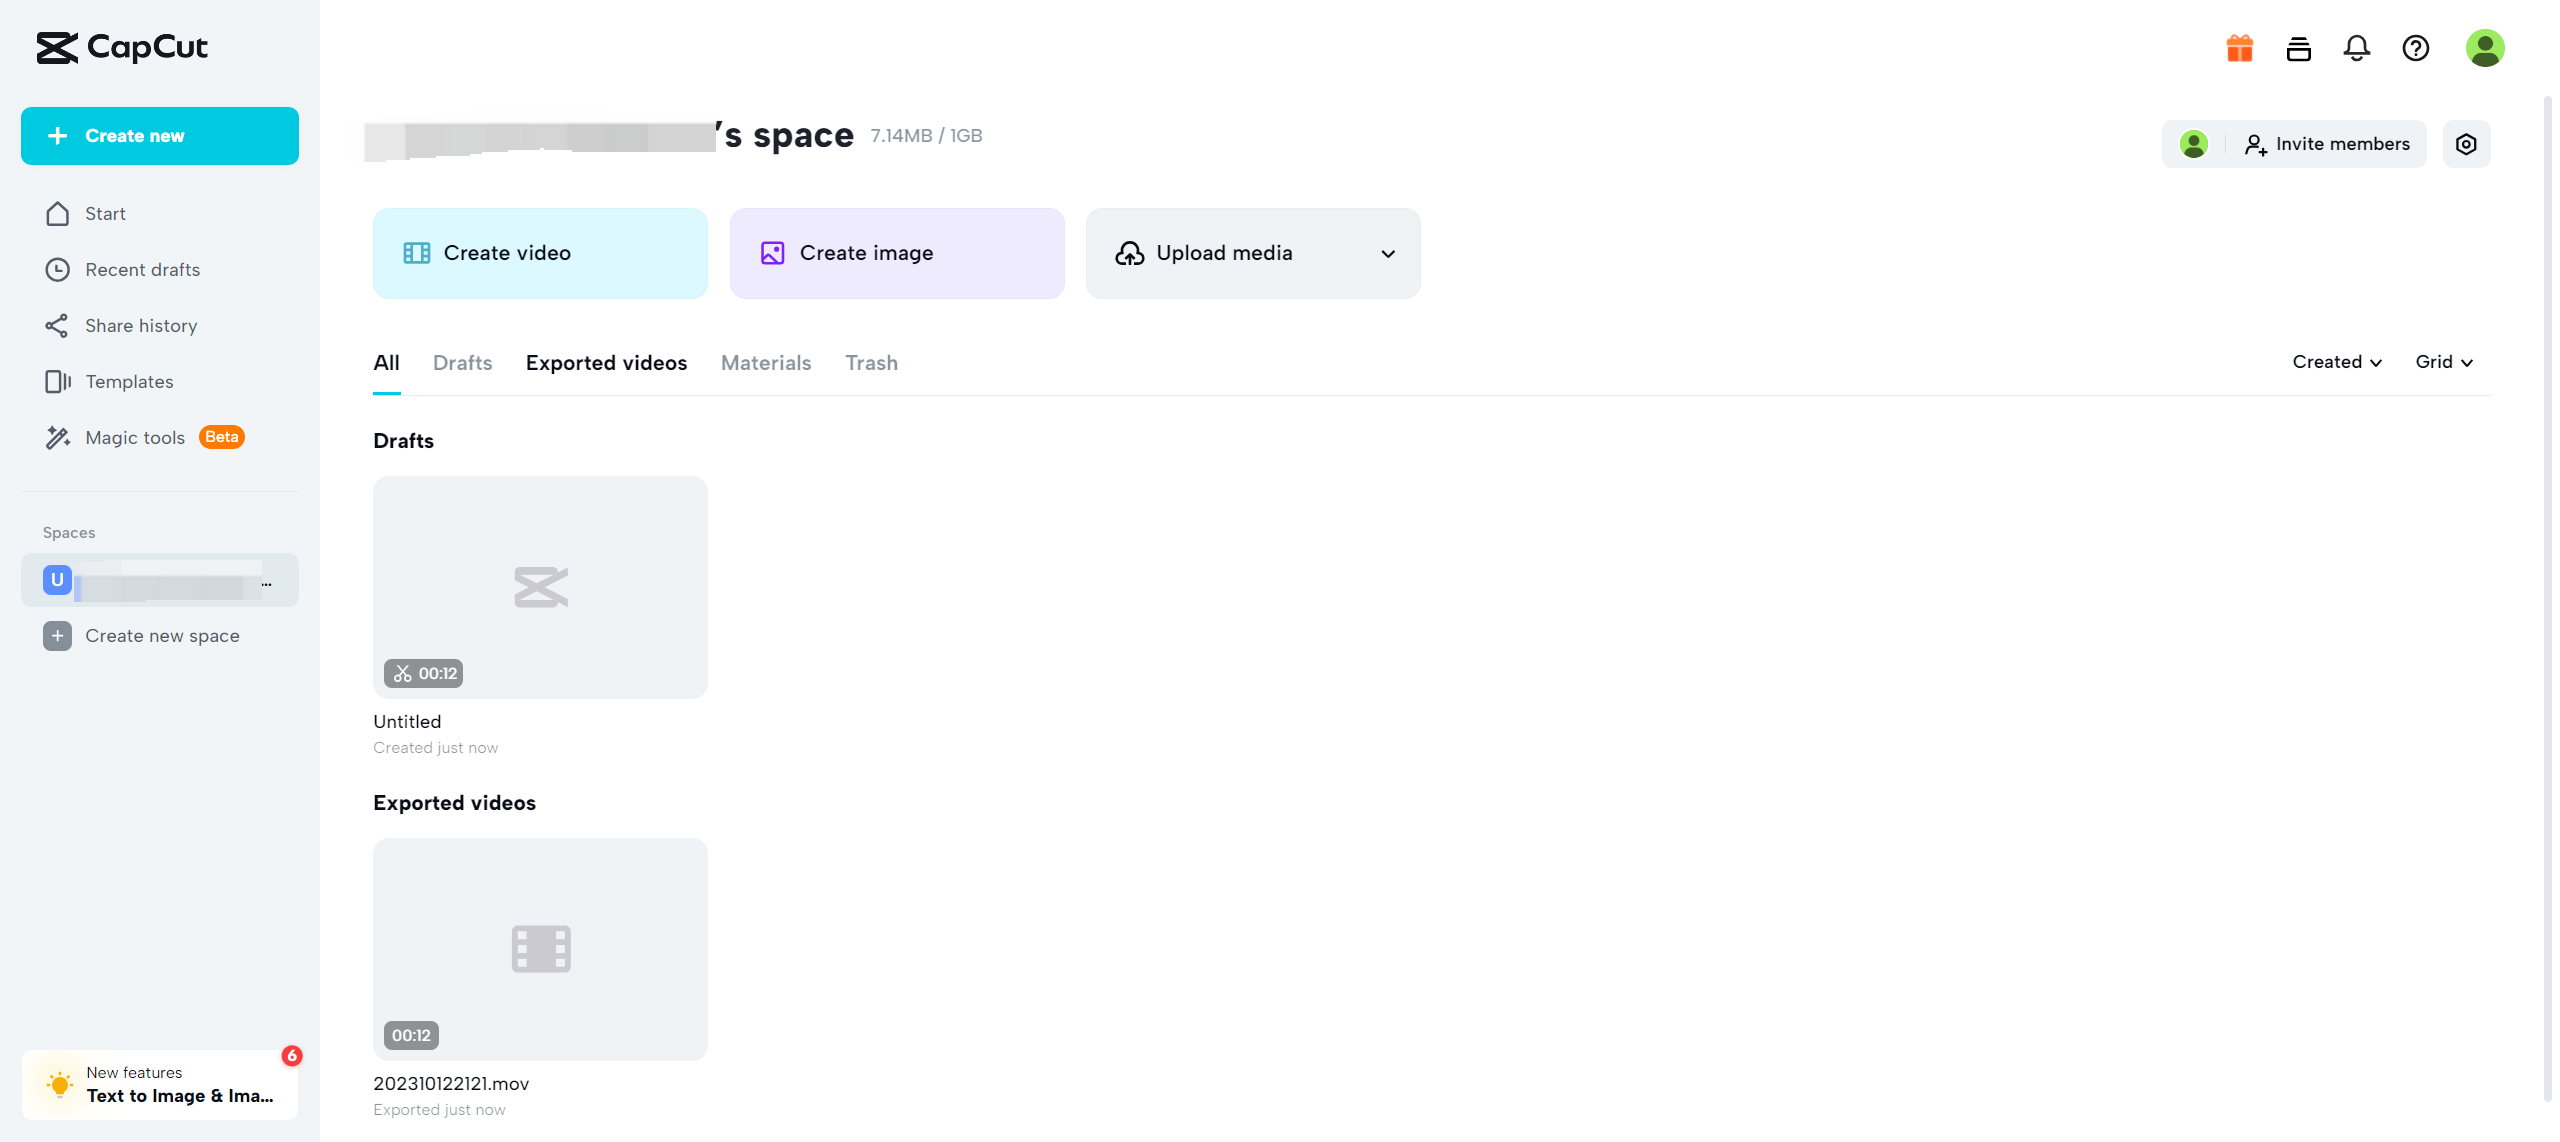Open the notifications bell

pyautogui.click(x=2356, y=48)
